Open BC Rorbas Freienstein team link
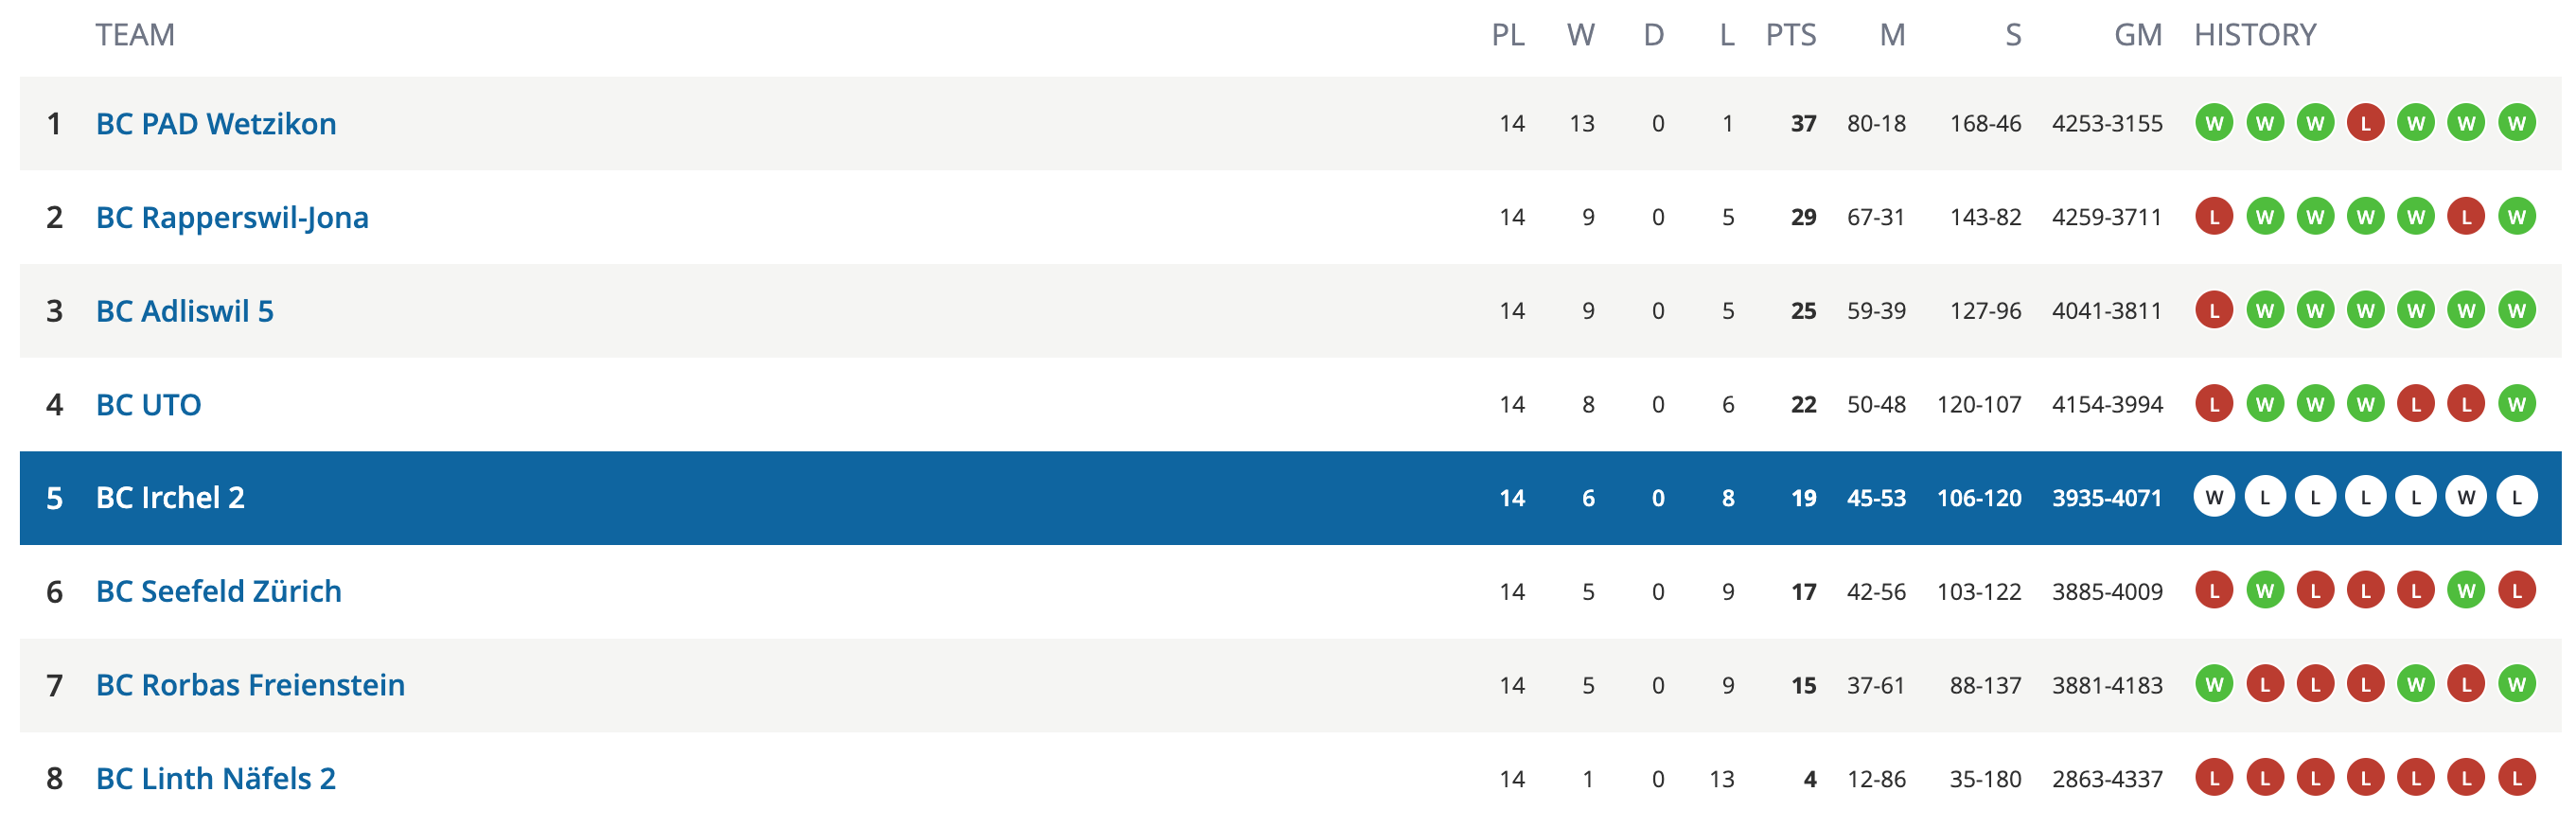 (x=250, y=686)
